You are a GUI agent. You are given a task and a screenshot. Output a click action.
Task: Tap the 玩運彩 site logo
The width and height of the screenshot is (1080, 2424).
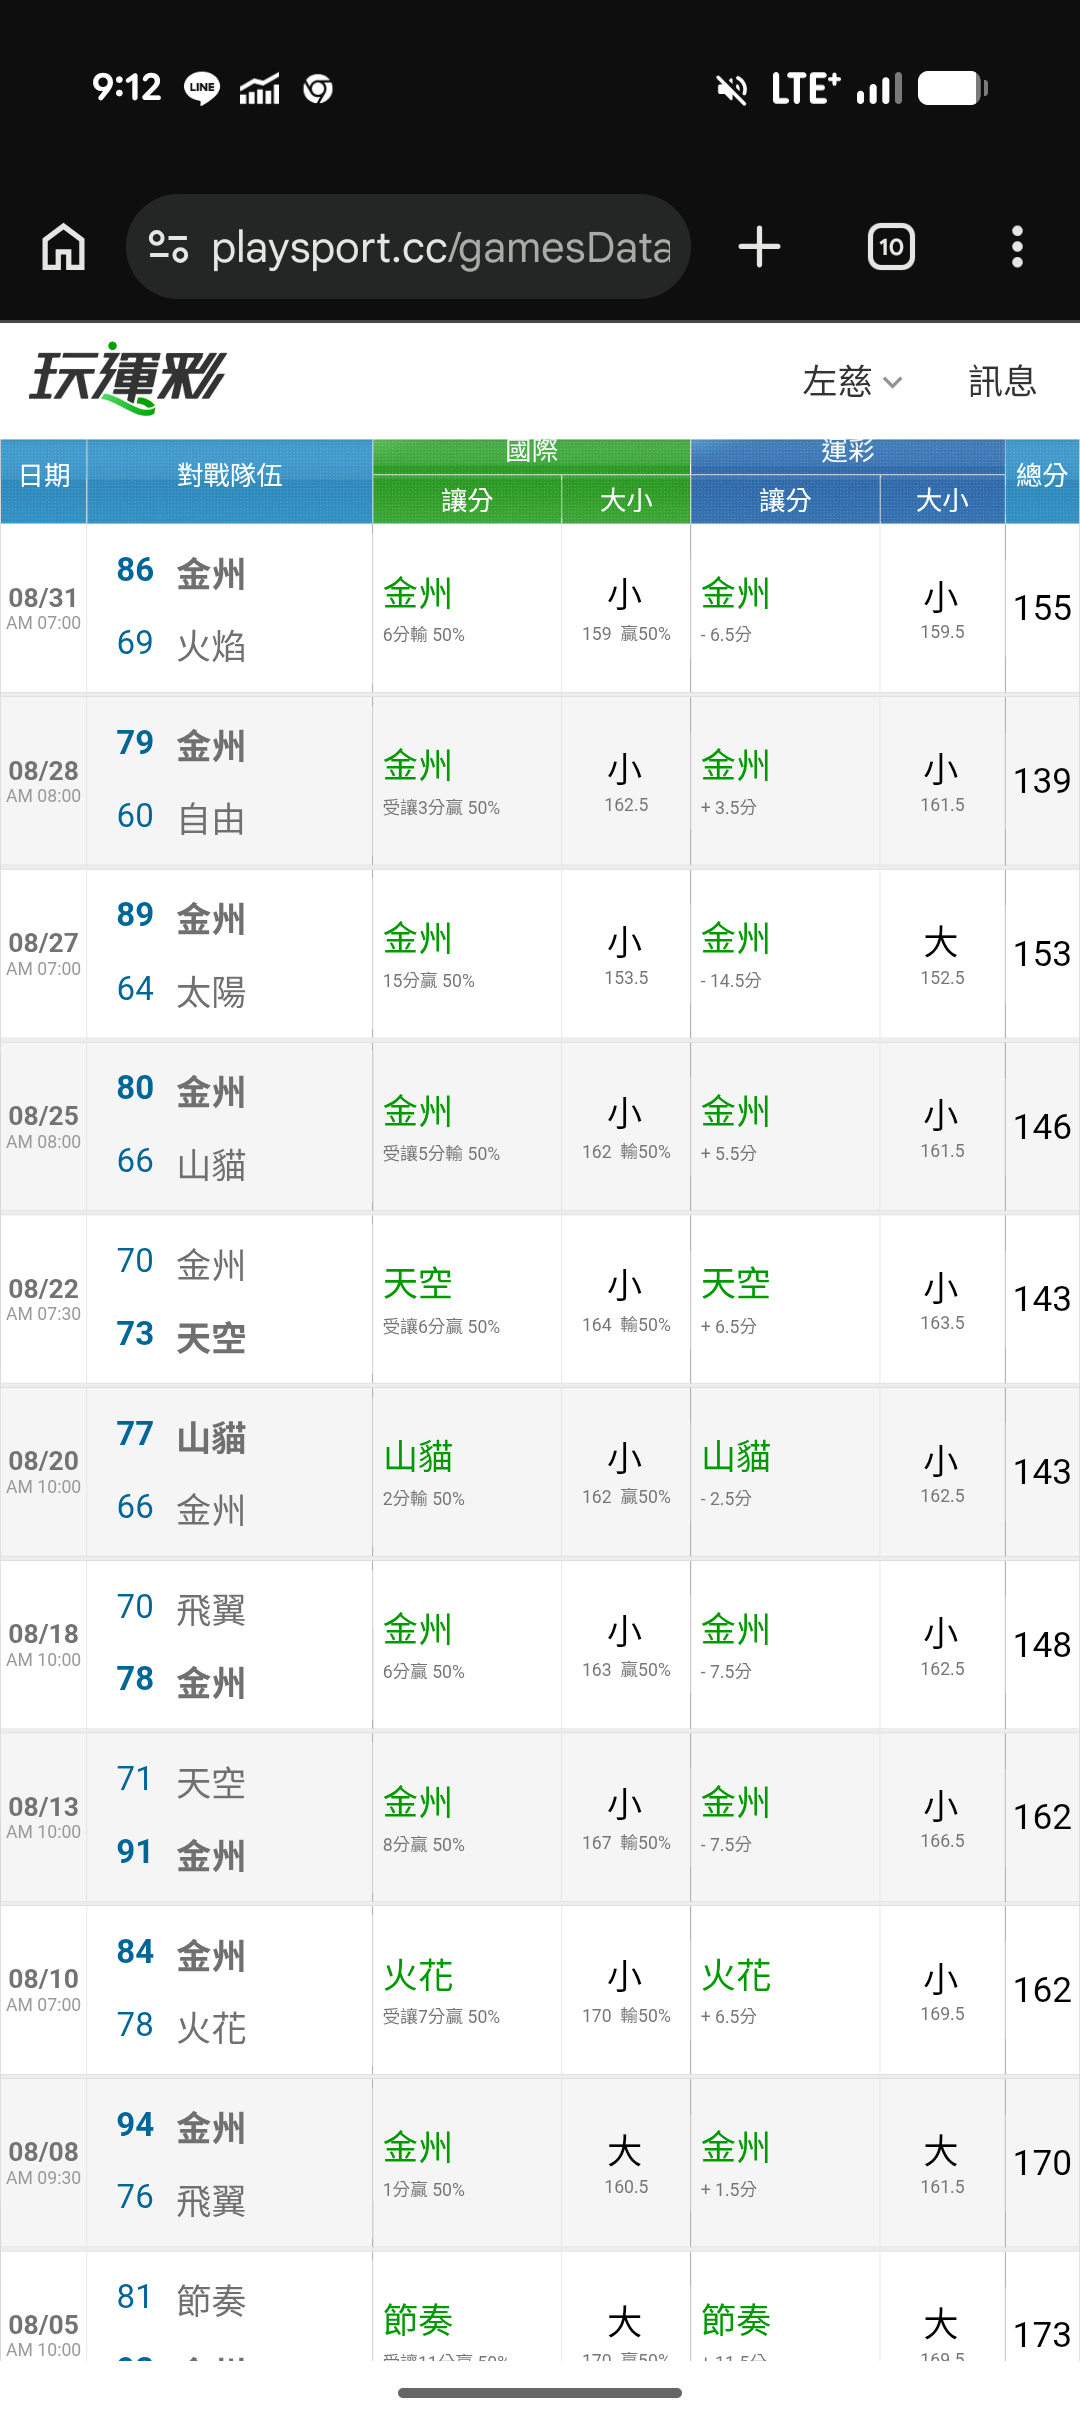pos(127,378)
